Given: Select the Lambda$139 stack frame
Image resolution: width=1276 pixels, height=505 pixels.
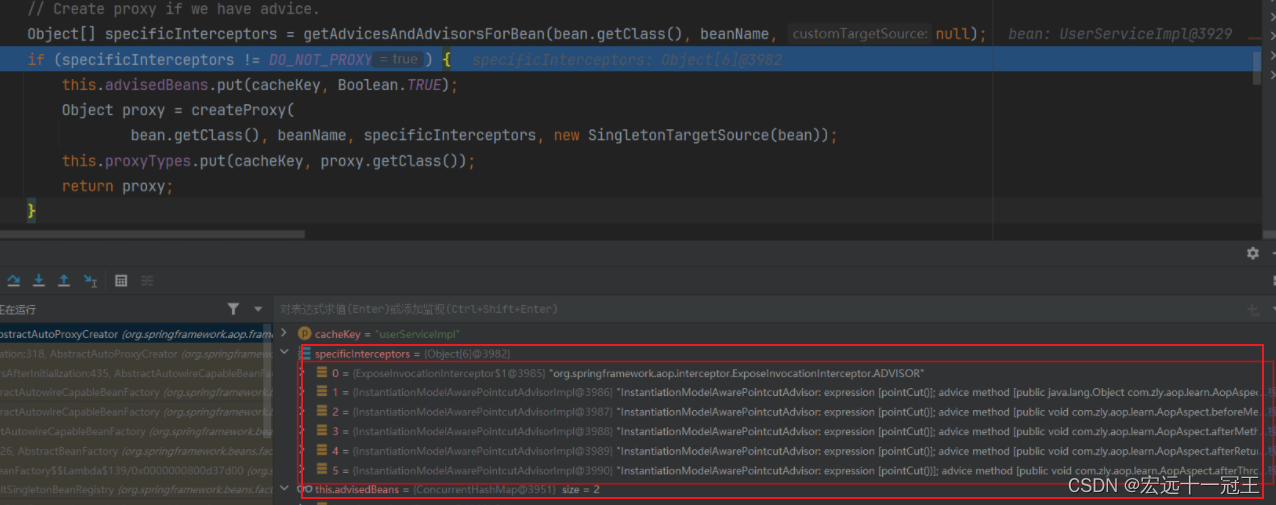Looking at the screenshot, I should coord(136,470).
